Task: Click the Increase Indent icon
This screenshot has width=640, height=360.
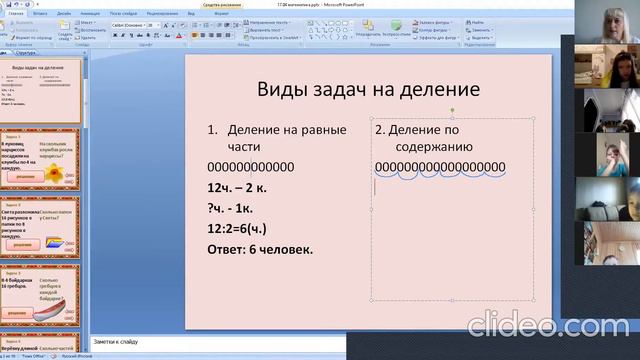Action: click(227, 25)
